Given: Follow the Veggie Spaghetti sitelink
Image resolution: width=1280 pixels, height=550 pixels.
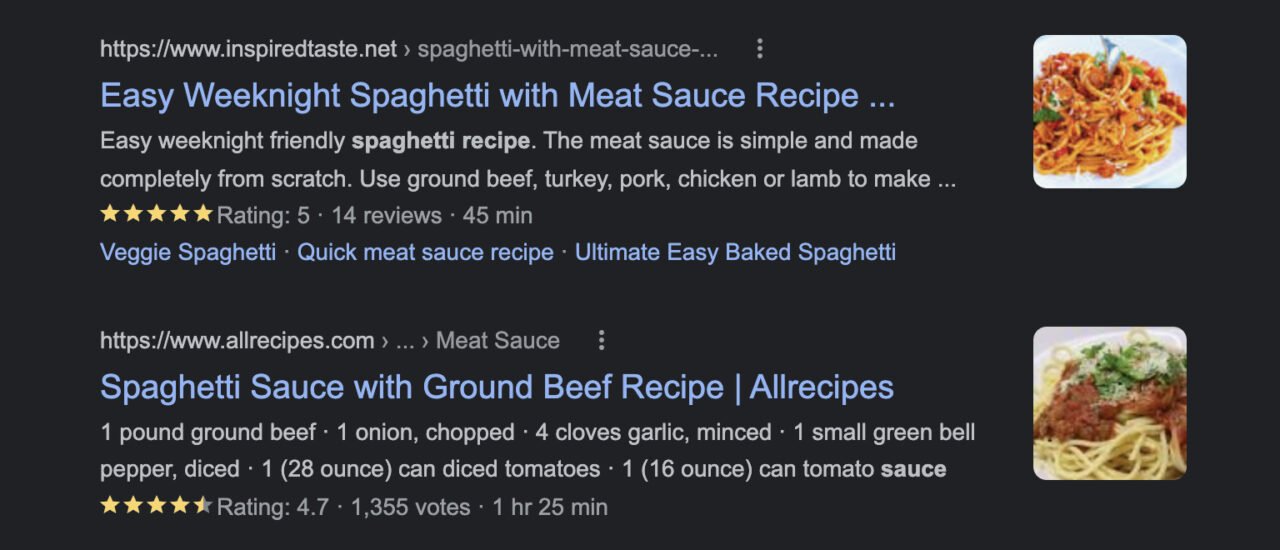Looking at the screenshot, I should tap(188, 252).
